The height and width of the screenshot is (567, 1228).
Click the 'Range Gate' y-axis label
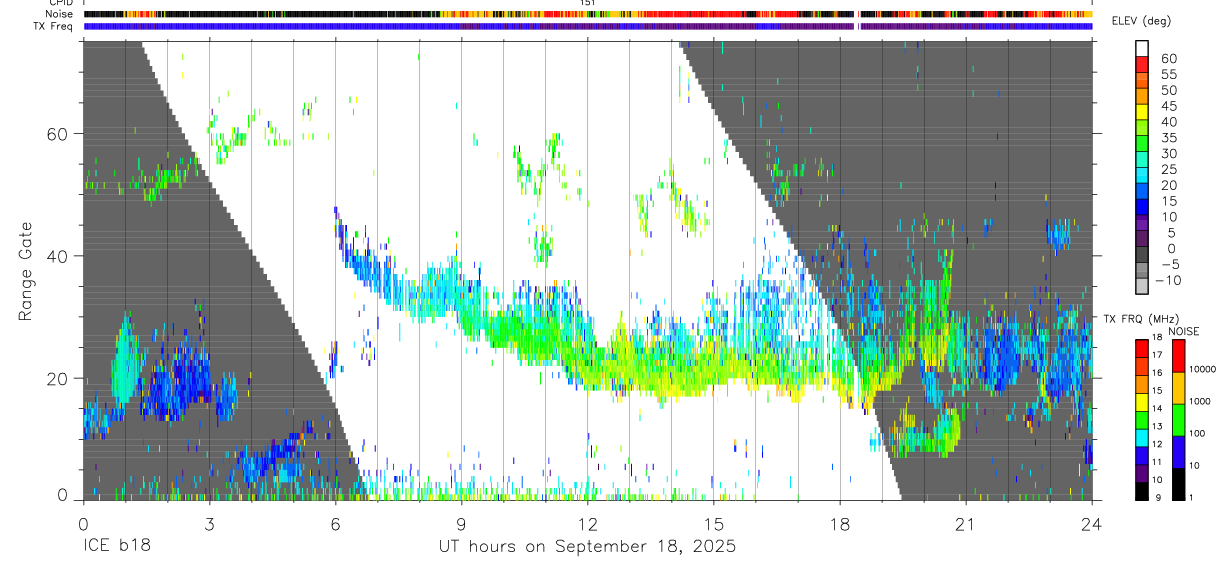point(25,271)
